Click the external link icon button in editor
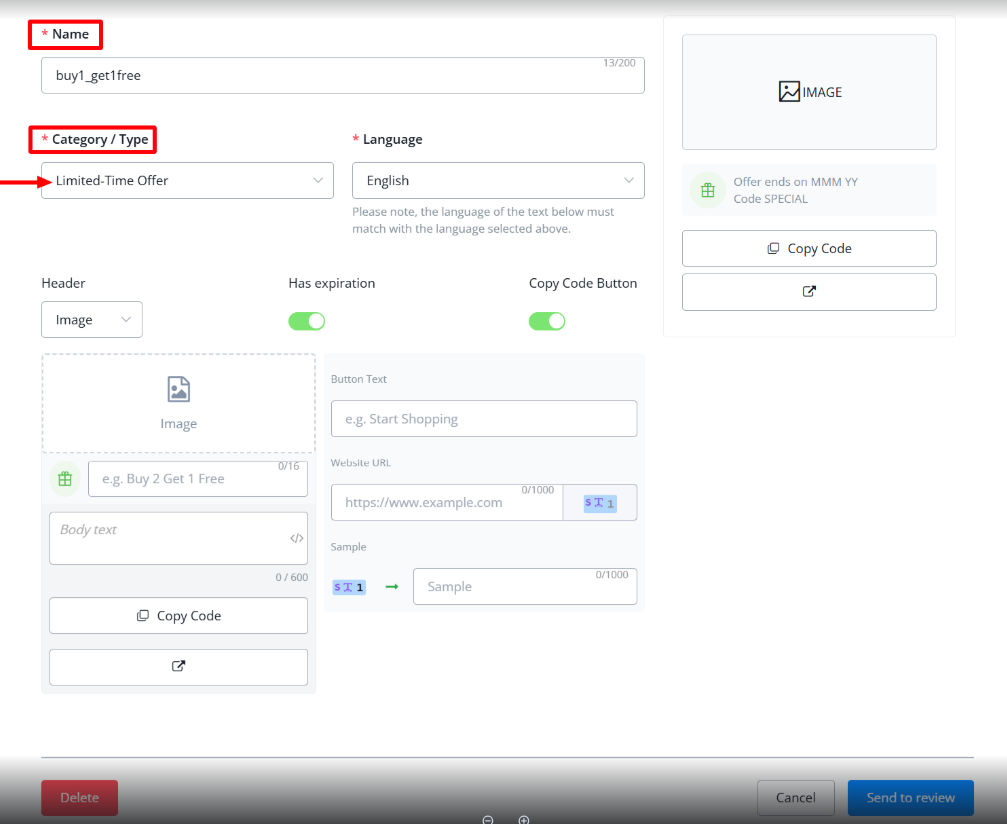This screenshot has height=824, width=1007. [x=178, y=667]
